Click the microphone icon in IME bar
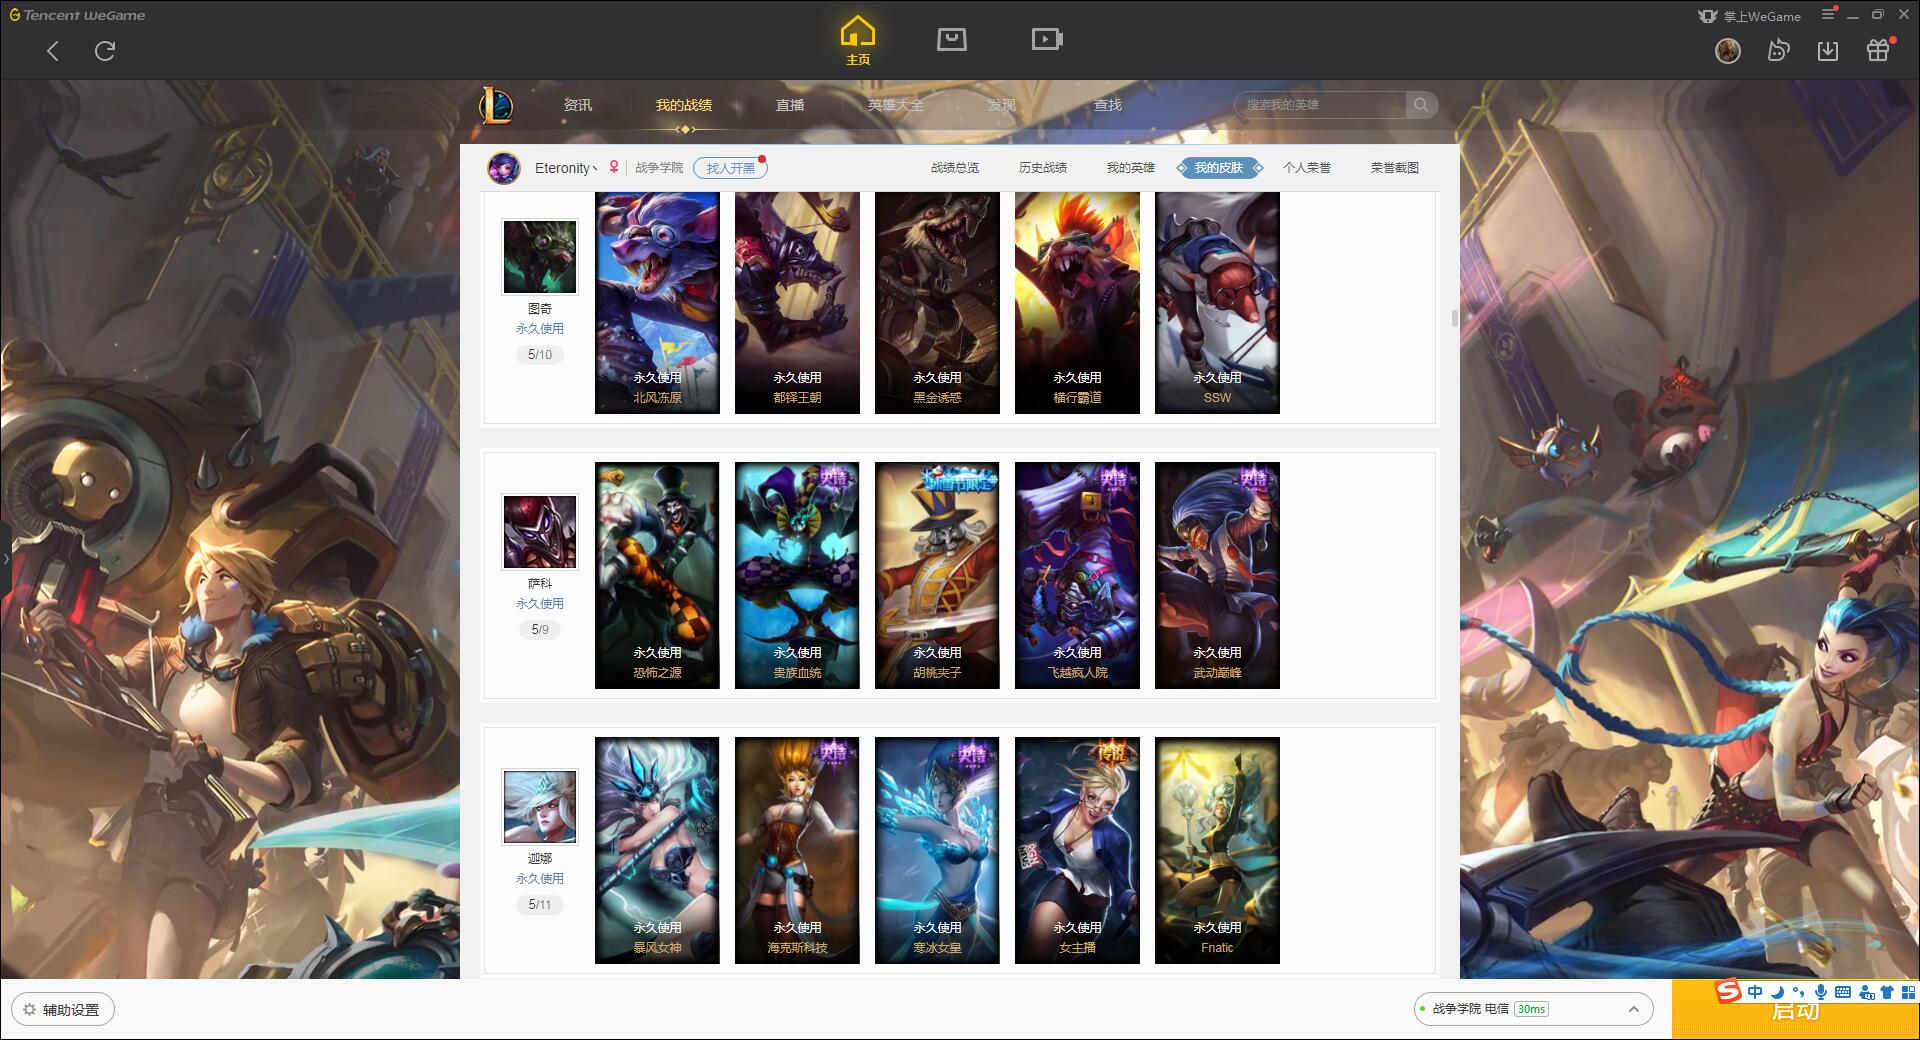The image size is (1920, 1040). (x=1821, y=993)
